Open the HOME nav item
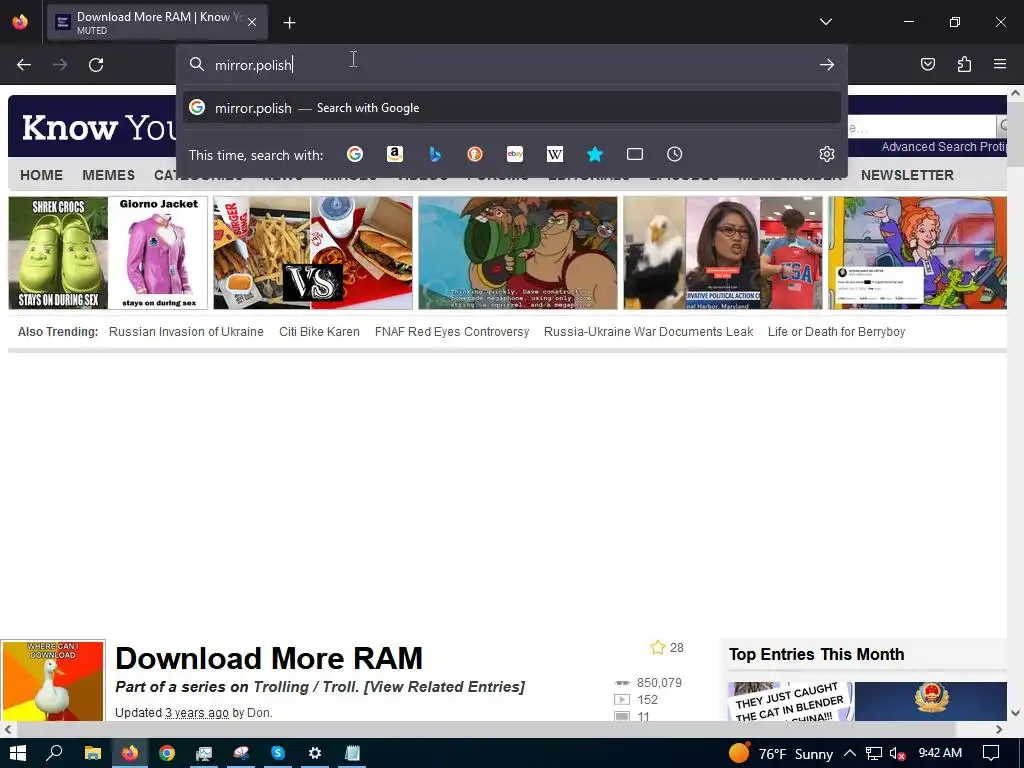 (41, 175)
